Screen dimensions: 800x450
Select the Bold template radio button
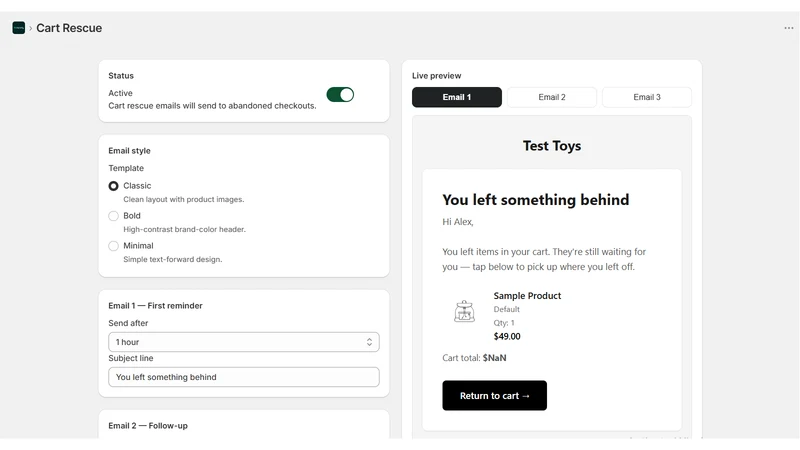(113, 216)
